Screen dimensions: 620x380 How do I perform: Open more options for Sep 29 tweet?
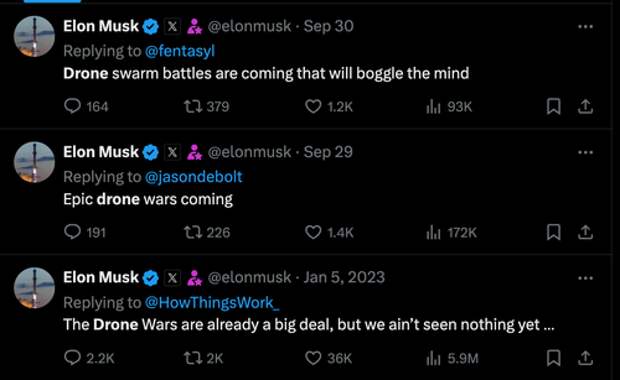pos(585,152)
